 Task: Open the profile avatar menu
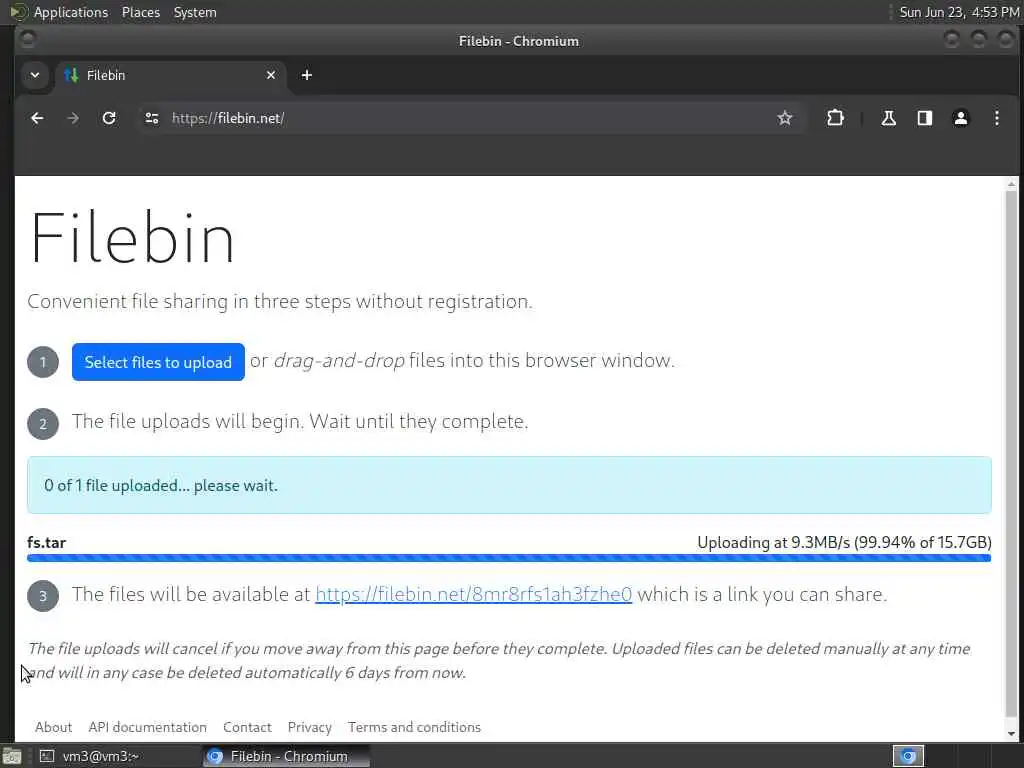(x=961, y=118)
